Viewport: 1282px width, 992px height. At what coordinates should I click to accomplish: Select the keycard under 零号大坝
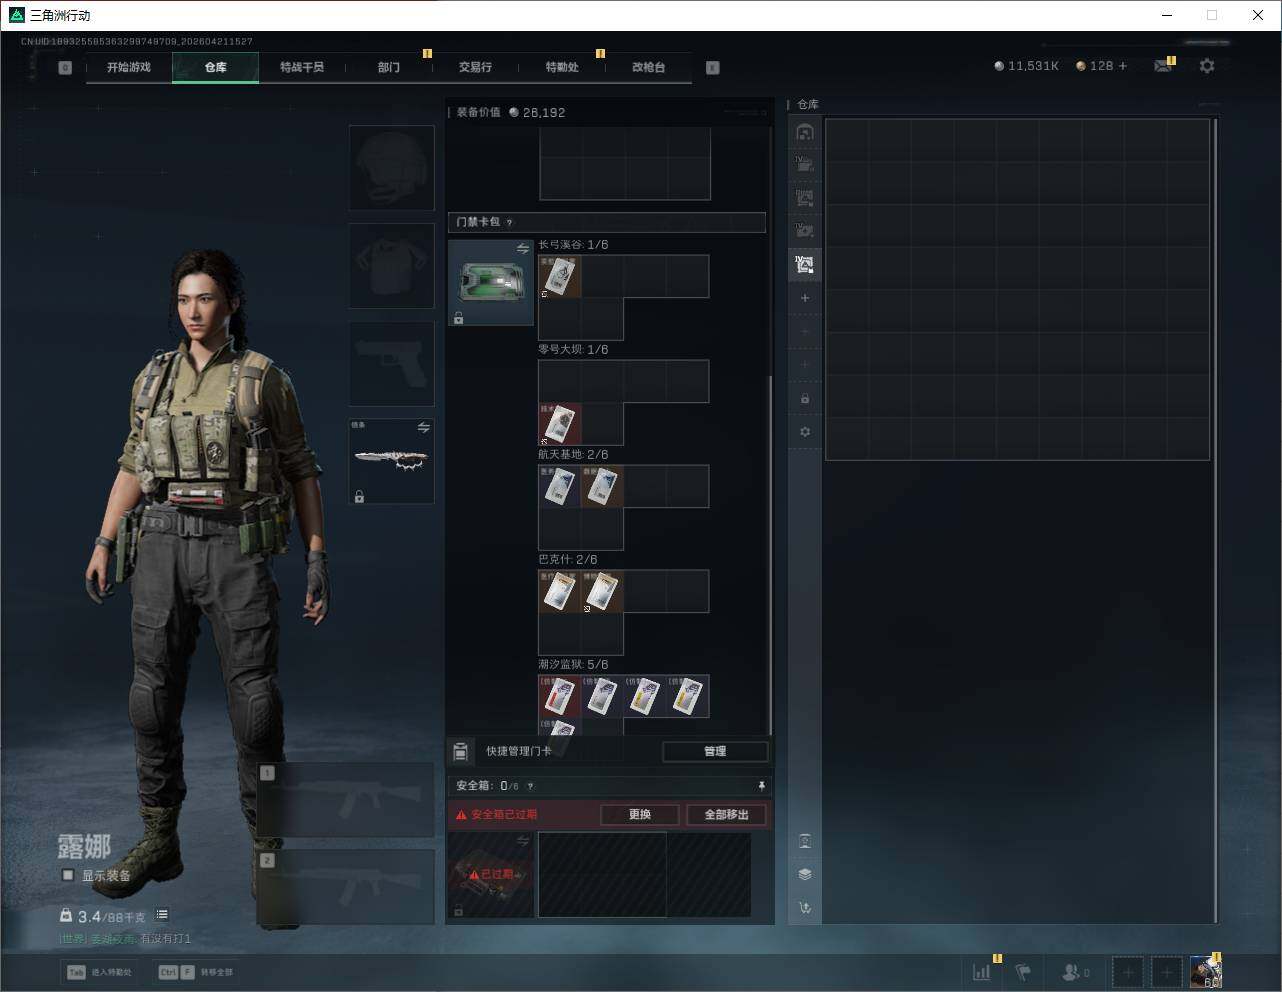click(560, 424)
